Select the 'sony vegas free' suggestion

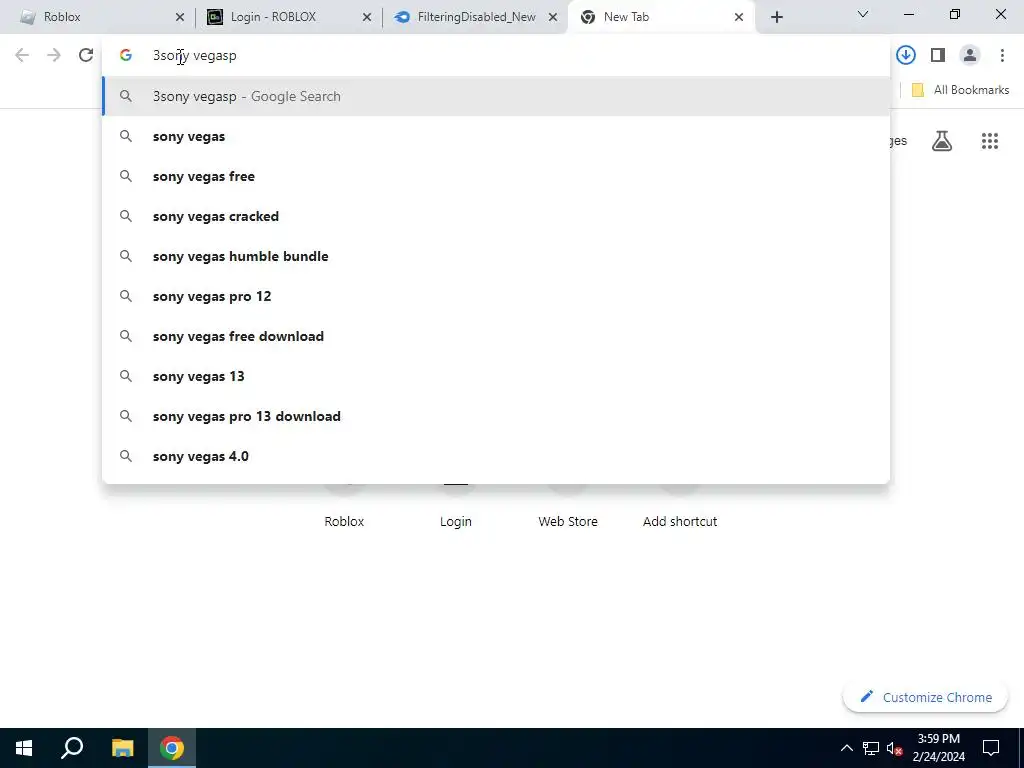496,176
